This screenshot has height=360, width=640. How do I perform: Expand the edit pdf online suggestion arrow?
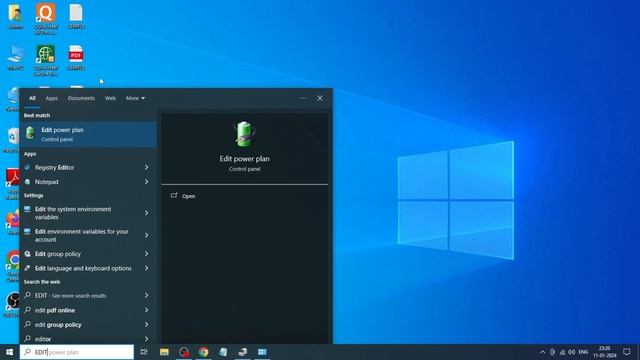pos(147,310)
